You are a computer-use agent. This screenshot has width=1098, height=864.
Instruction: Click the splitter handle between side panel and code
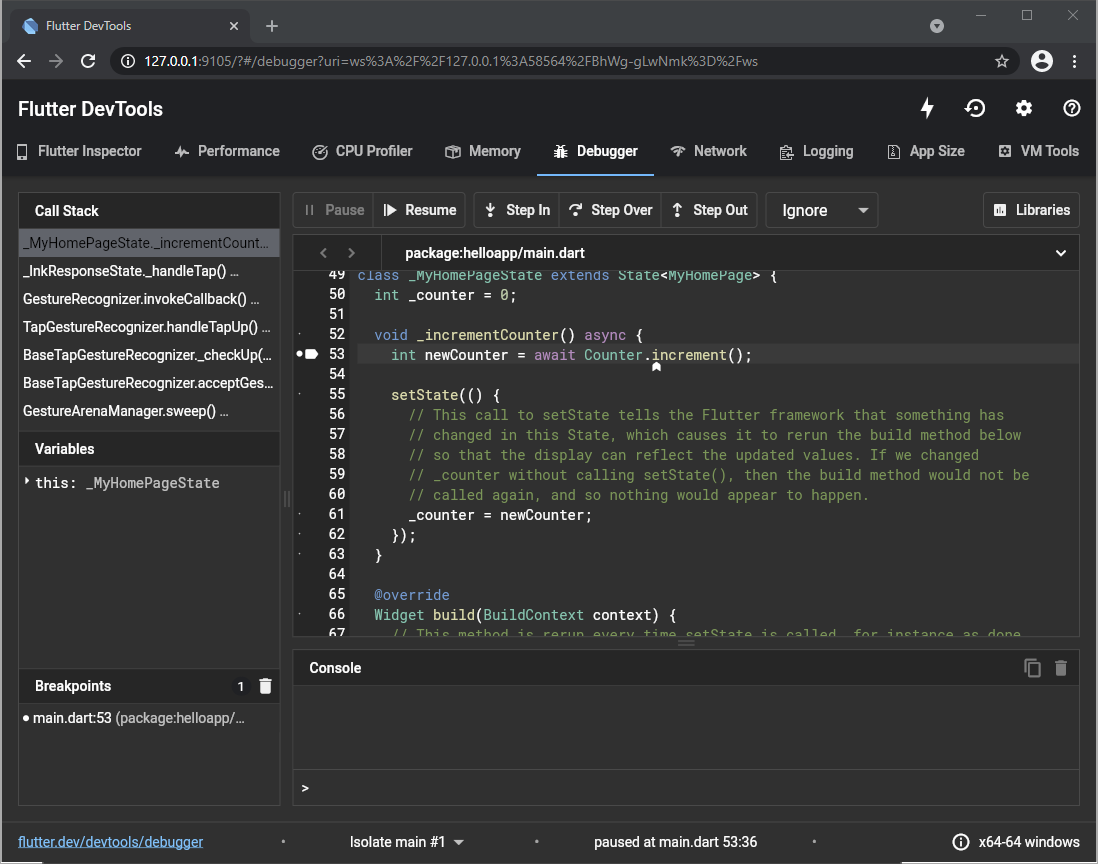tap(286, 499)
